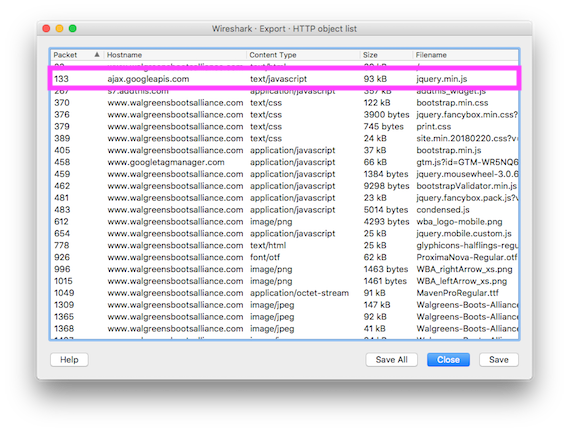Select packet 1309 row
Screen dimensions: 569x432
pyautogui.click(x=284, y=305)
